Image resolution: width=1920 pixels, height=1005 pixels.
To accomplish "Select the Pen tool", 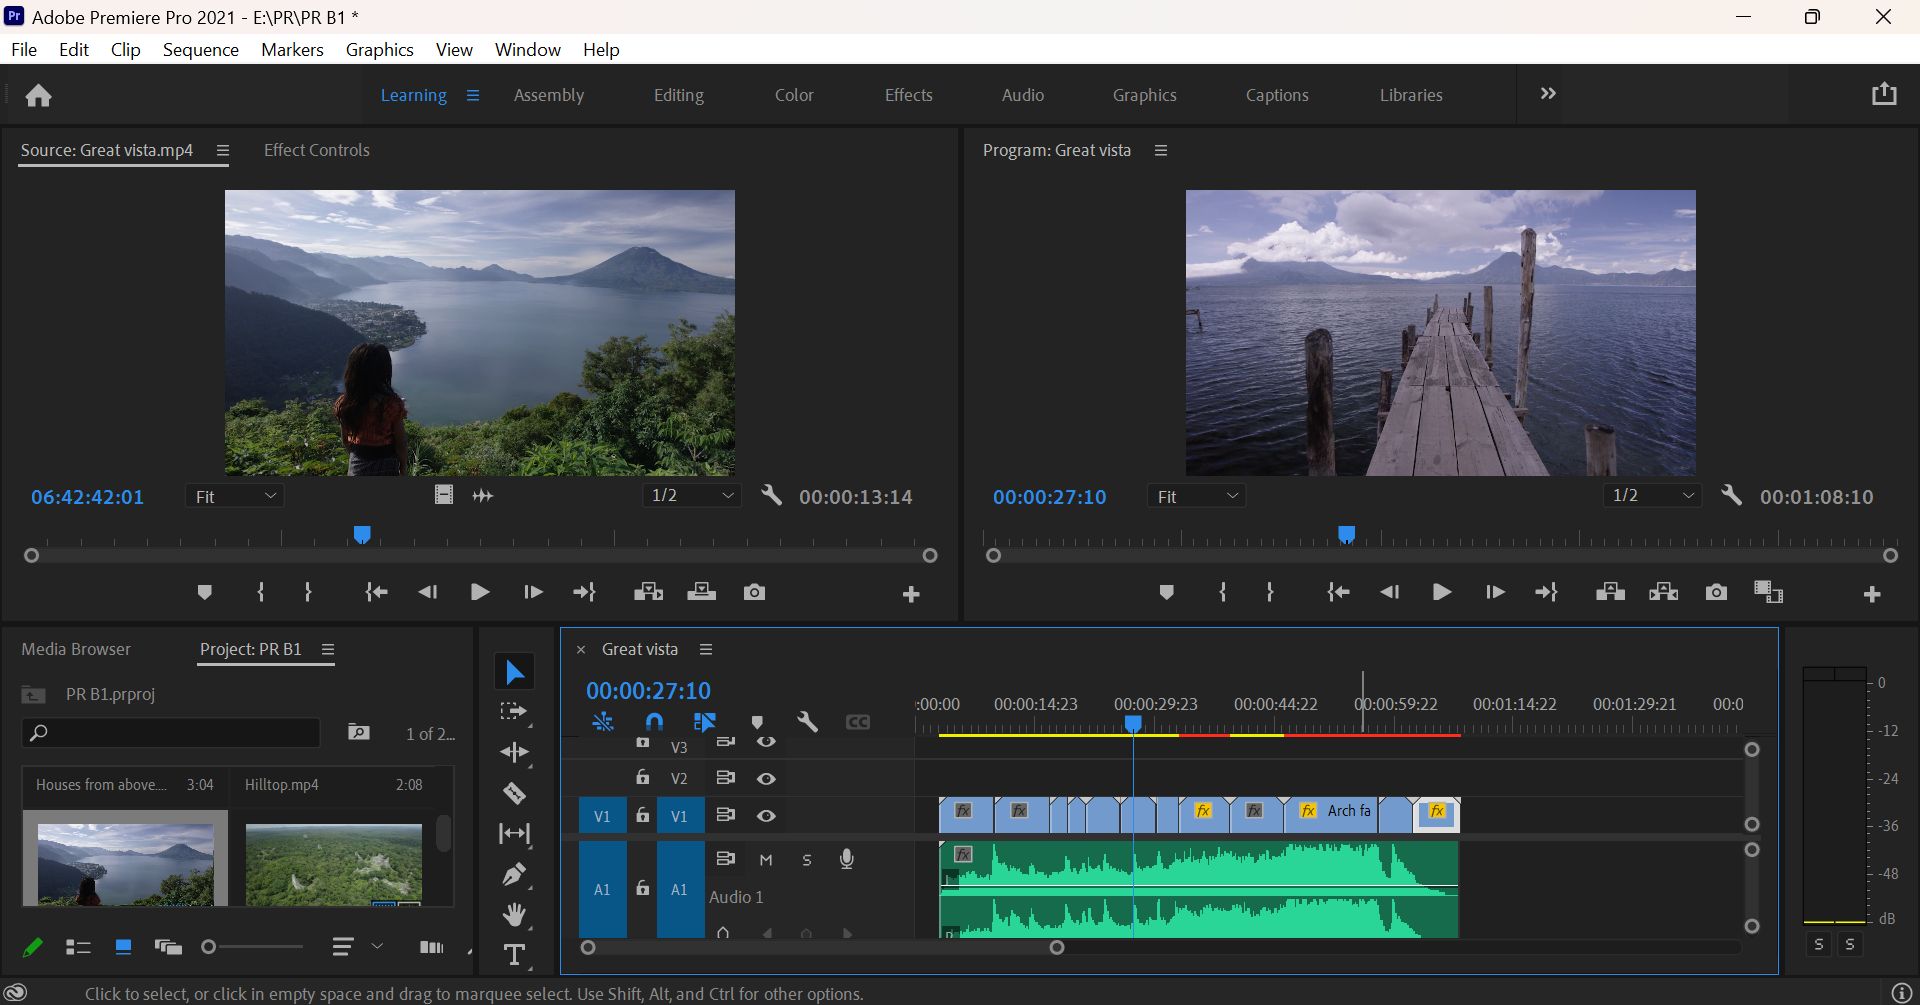I will (514, 874).
